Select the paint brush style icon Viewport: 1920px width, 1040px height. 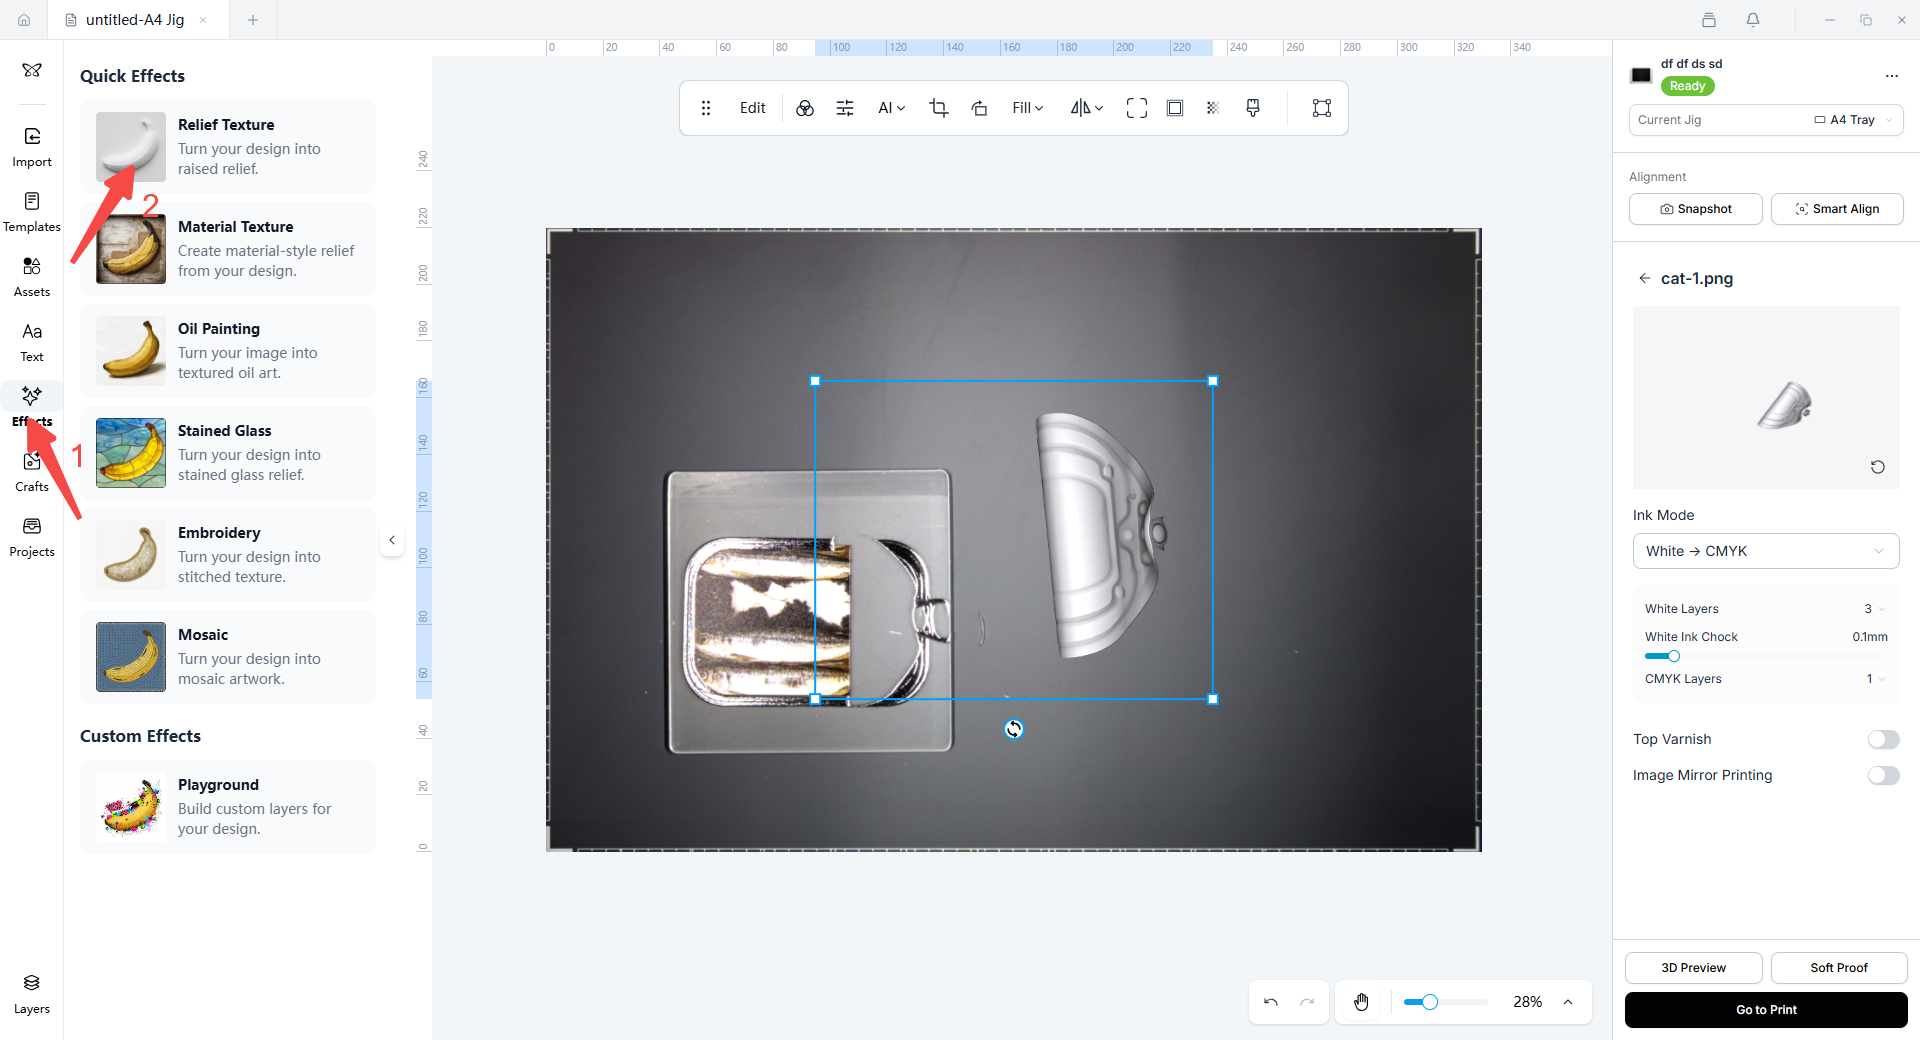[x=1253, y=108]
